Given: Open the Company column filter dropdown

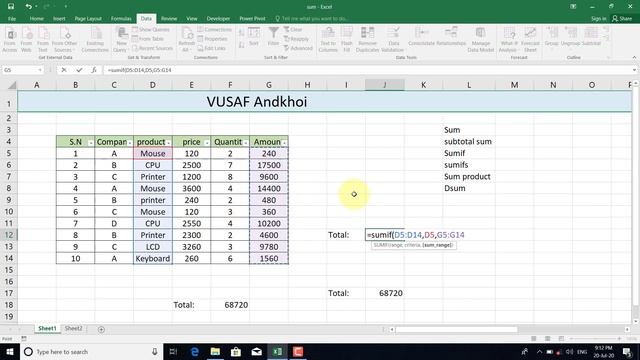Looking at the screenshot, I should coord(129,143).
